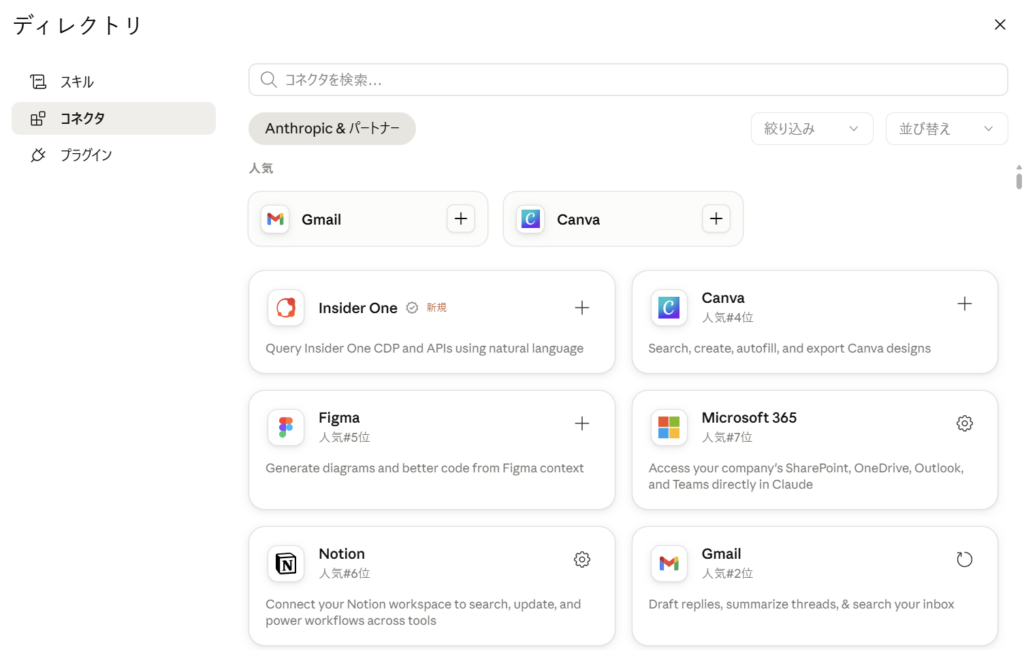Close the ディレクトリ dialog
Screen dimensions: 1024x650
(1000, 25)
